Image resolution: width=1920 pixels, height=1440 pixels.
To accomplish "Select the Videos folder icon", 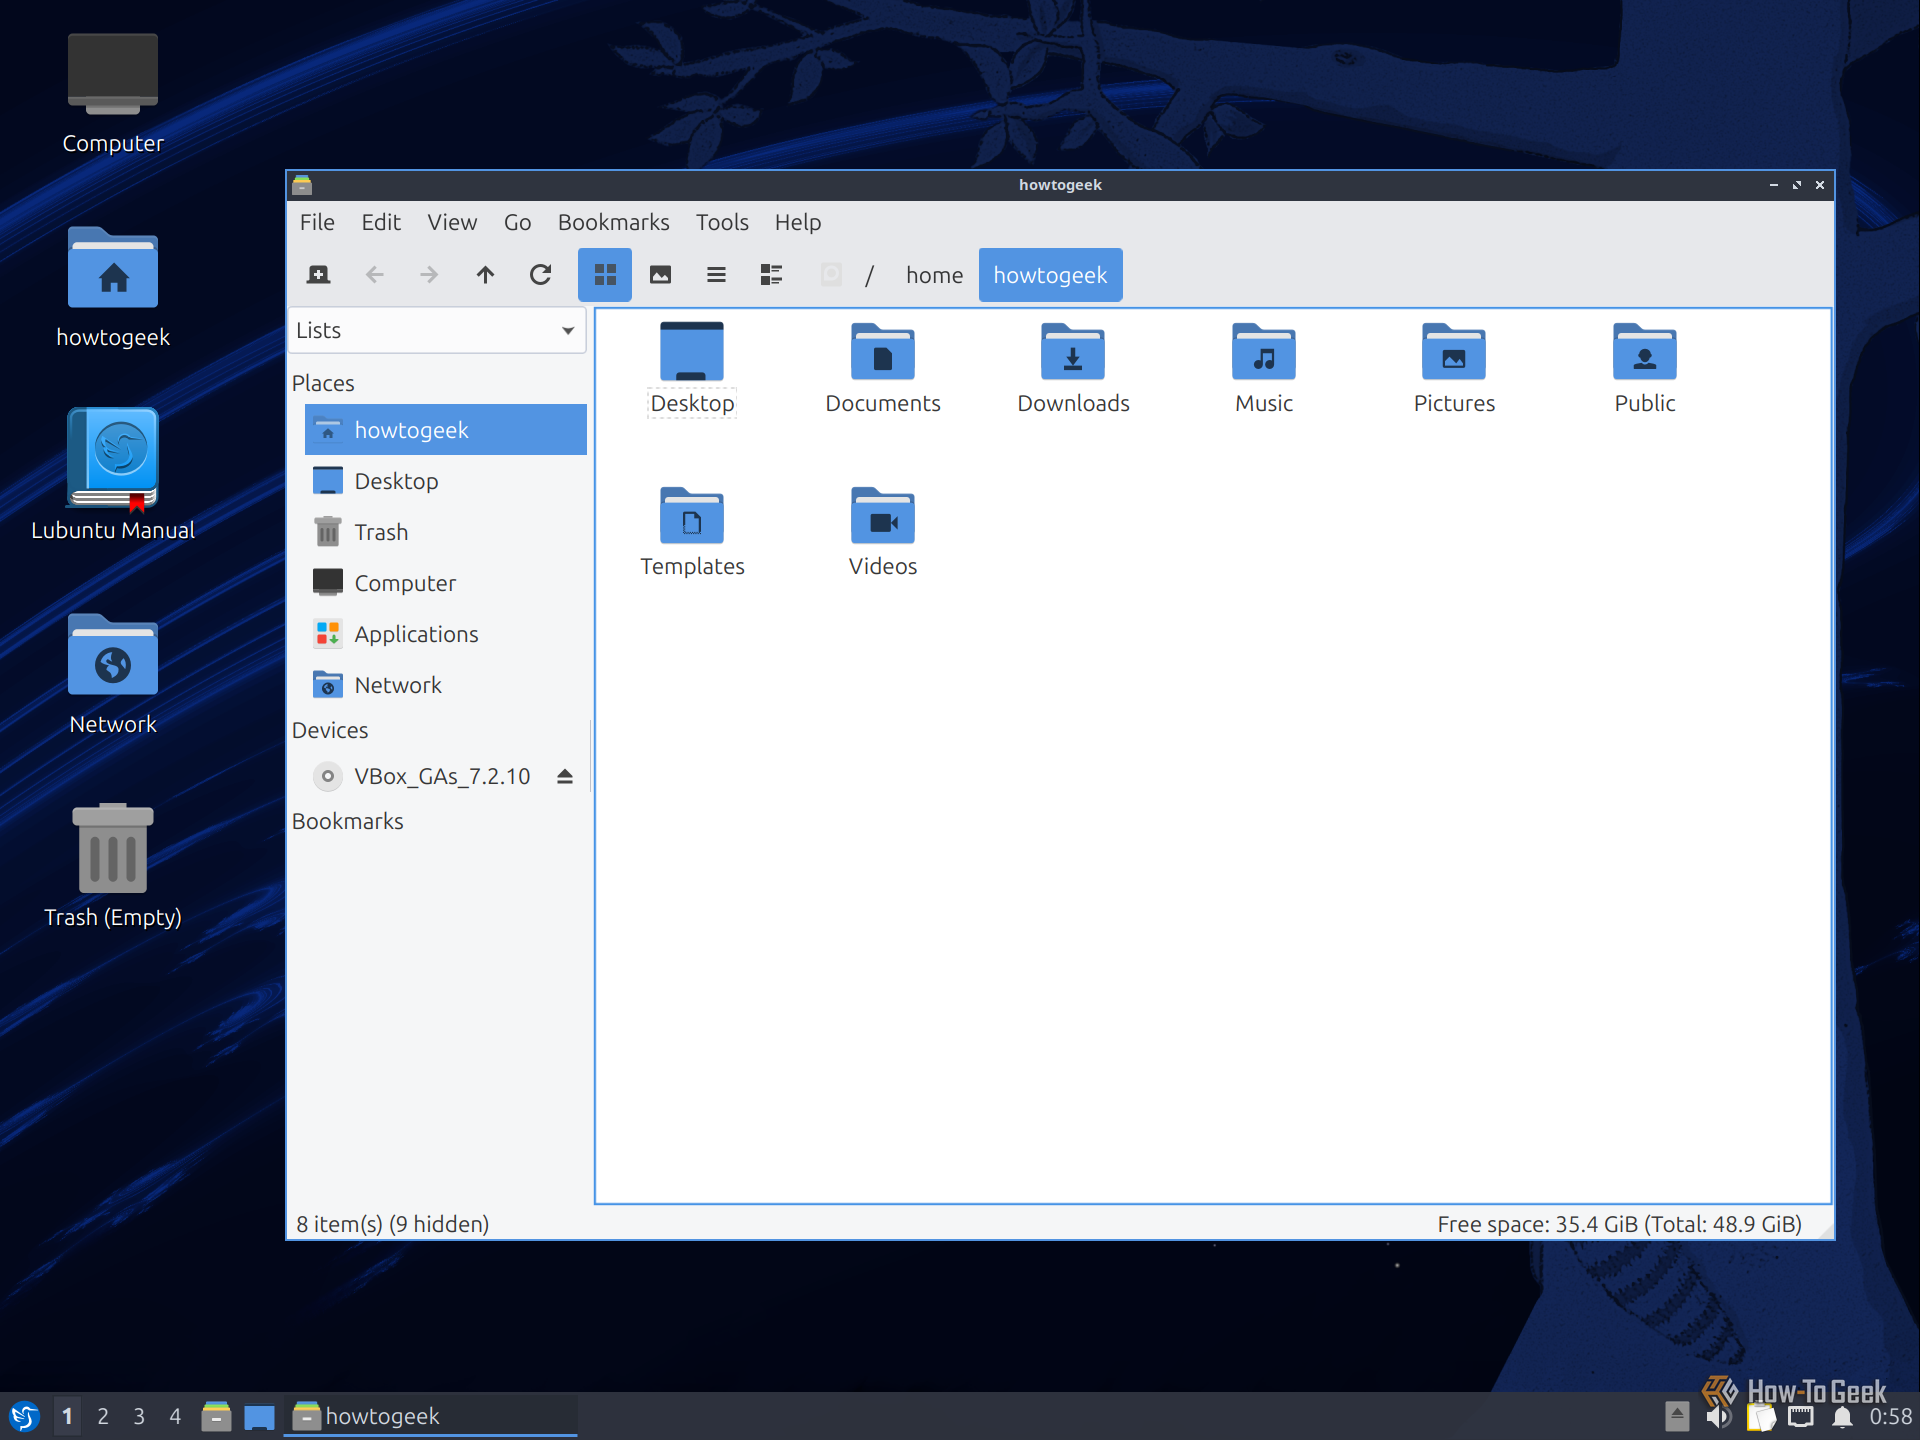I will coord(883,531).
